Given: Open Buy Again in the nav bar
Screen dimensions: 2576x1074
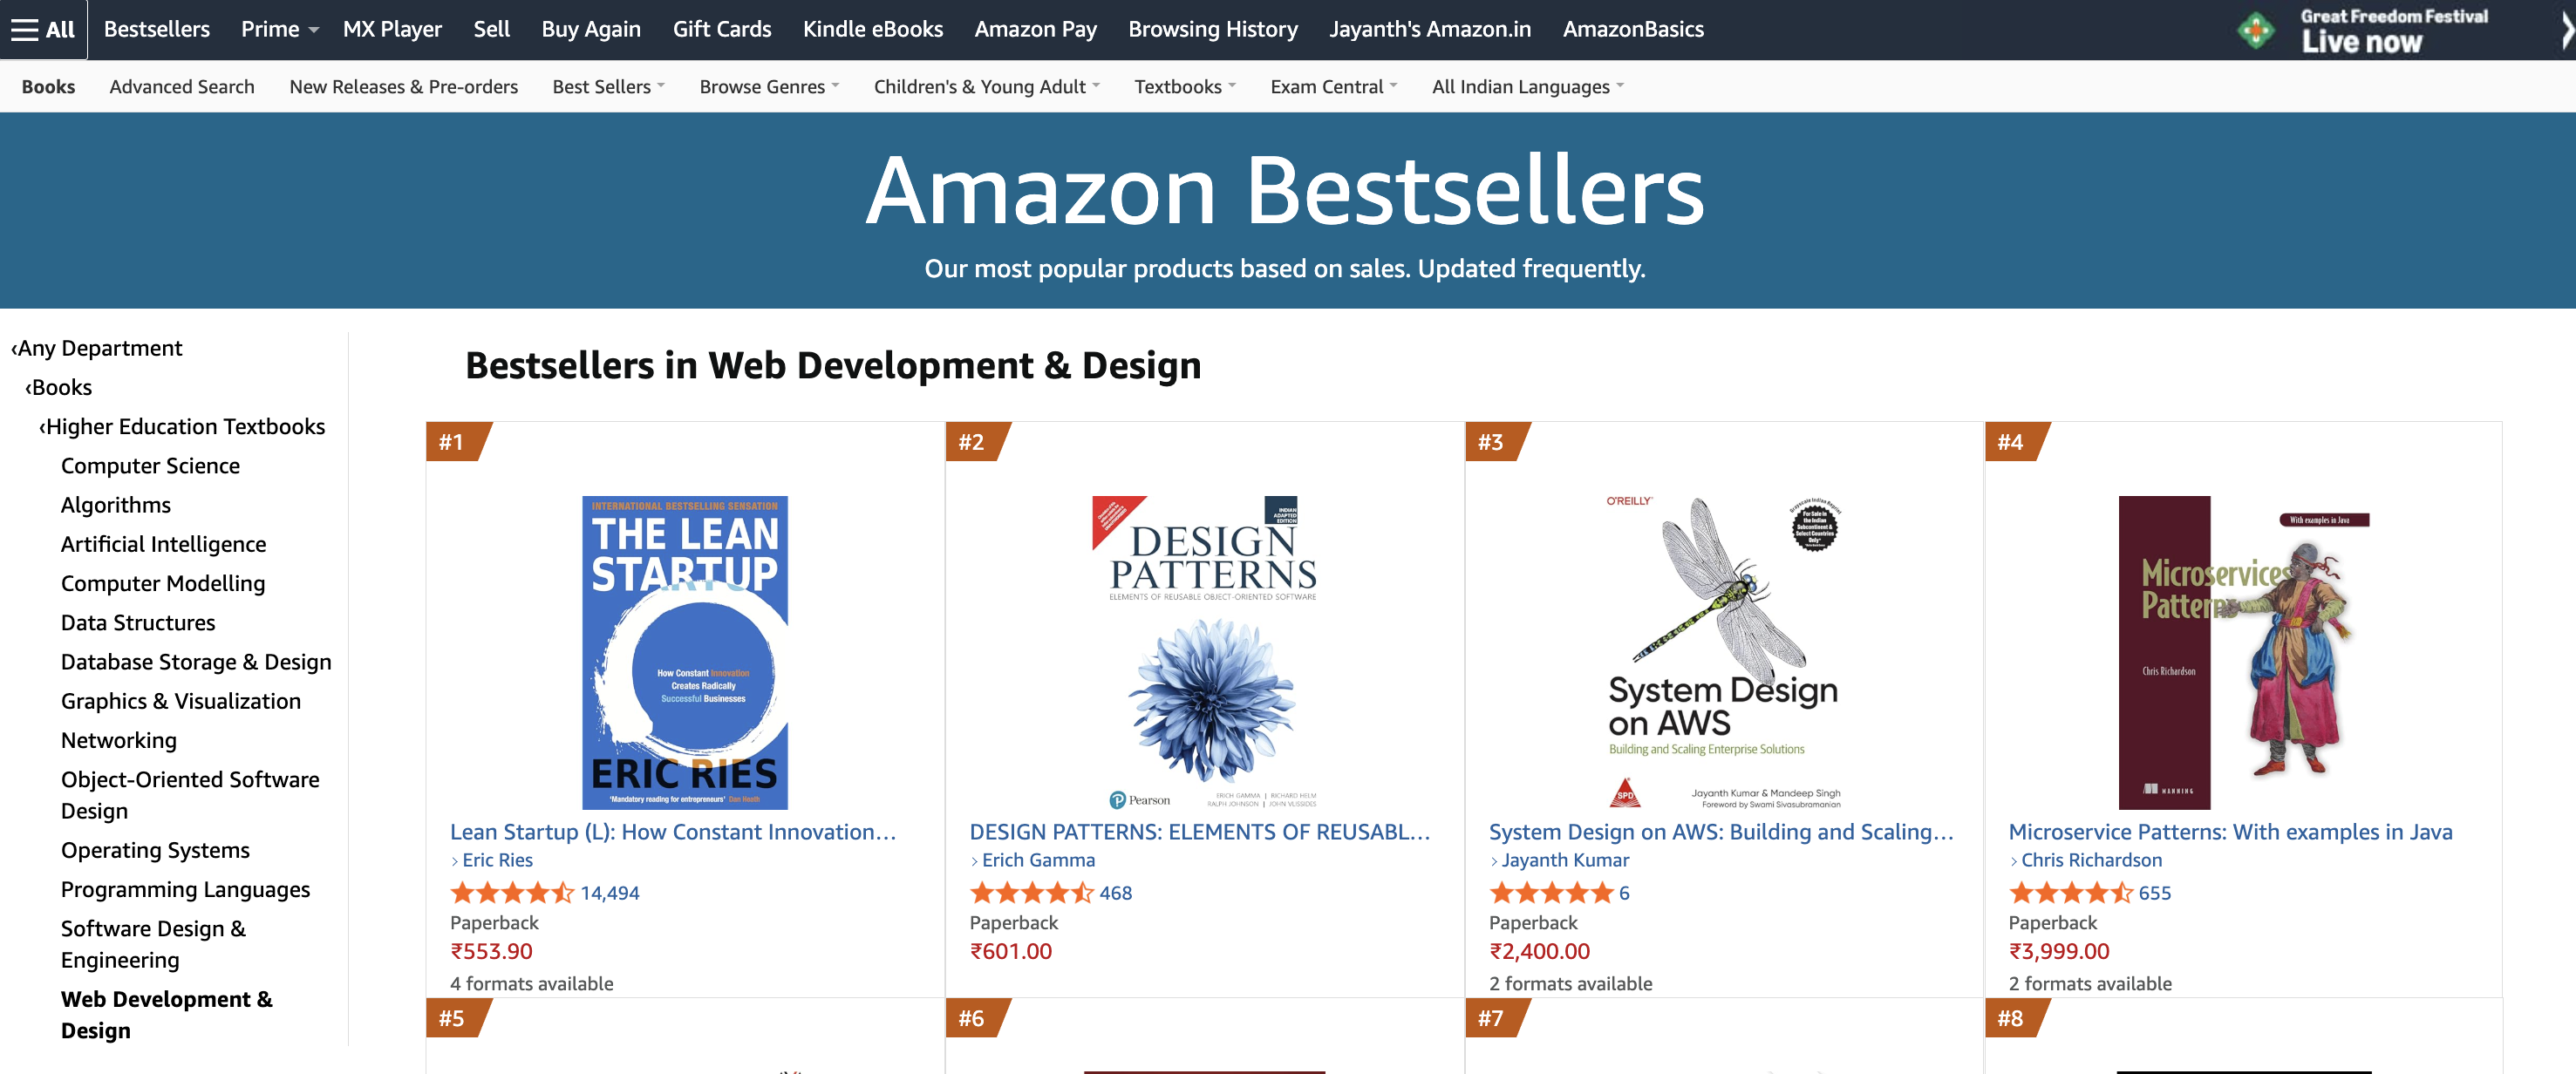Looking at the screenshot, I should click(x=591, y=29).
